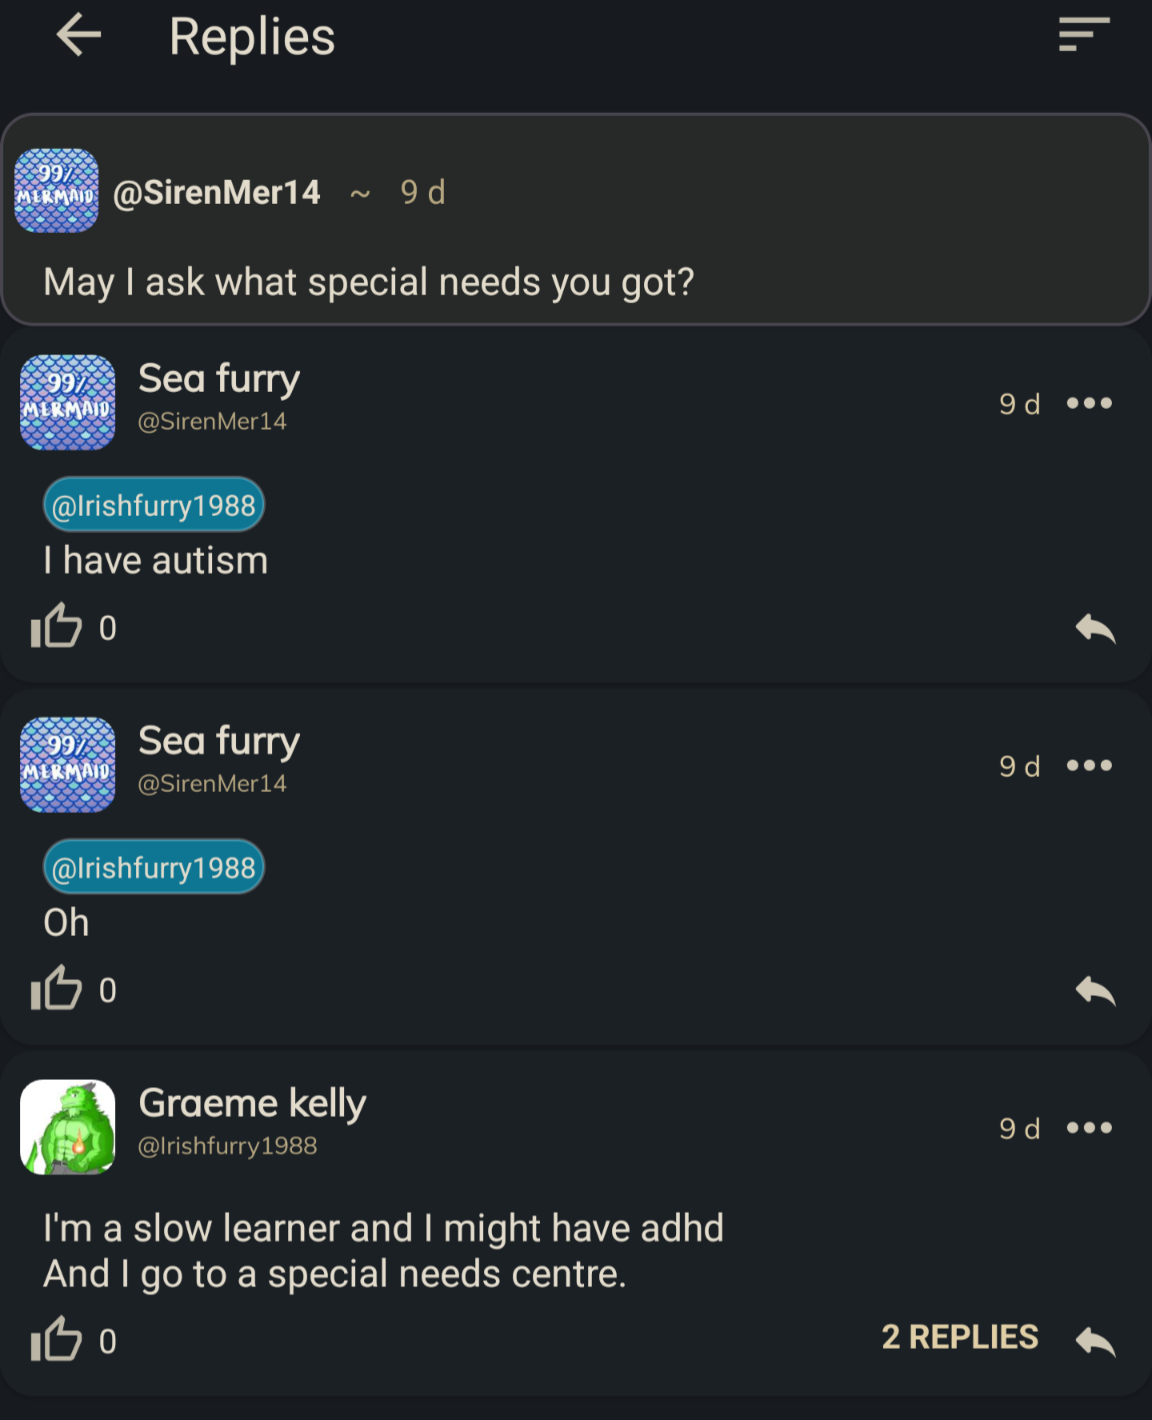
Task: Open Graeme kelly profile name
Action: 252,1103
